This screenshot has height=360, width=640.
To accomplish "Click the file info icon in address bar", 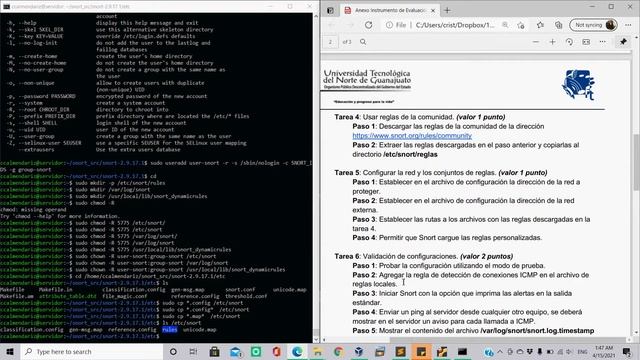I will coord(389,25).
